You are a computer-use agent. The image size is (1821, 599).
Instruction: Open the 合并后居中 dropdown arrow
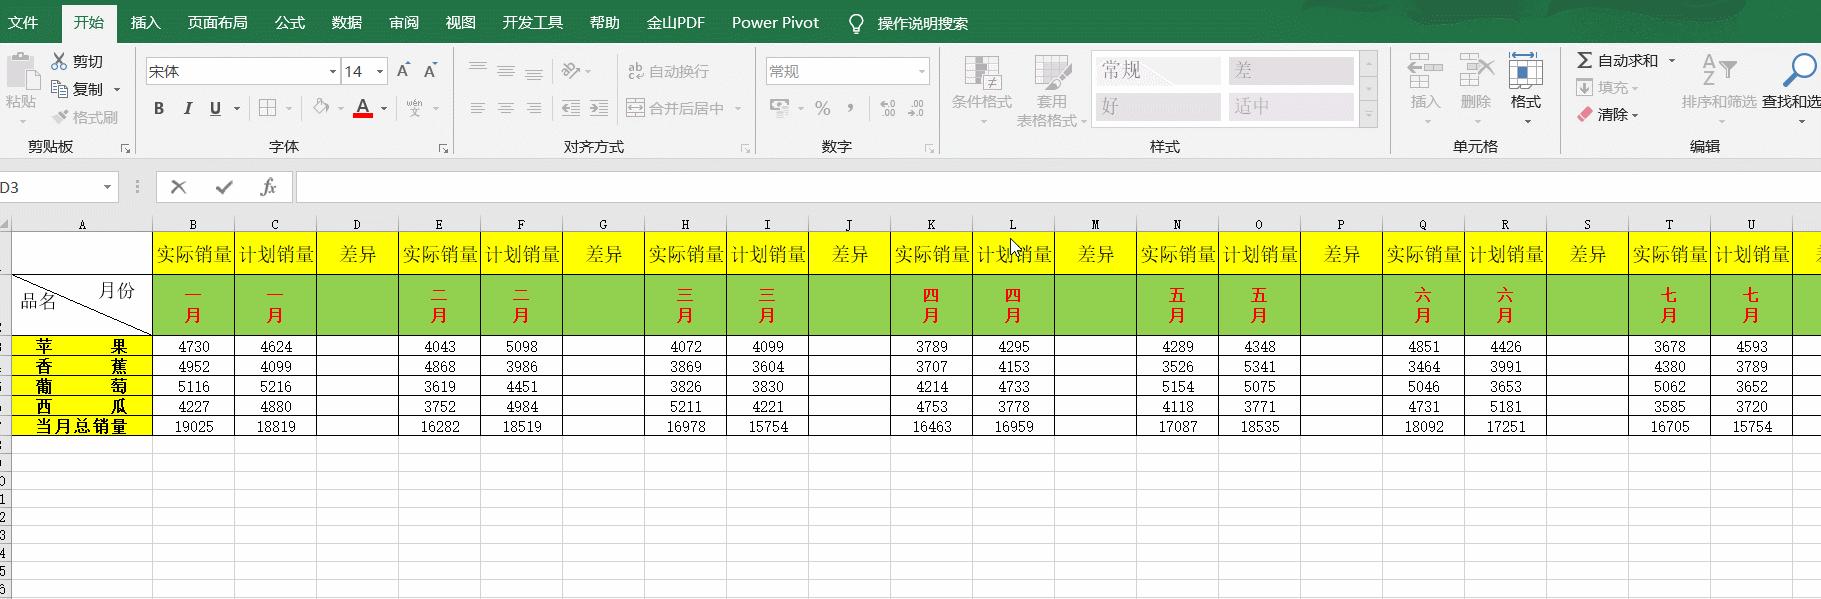click(738, 108)
